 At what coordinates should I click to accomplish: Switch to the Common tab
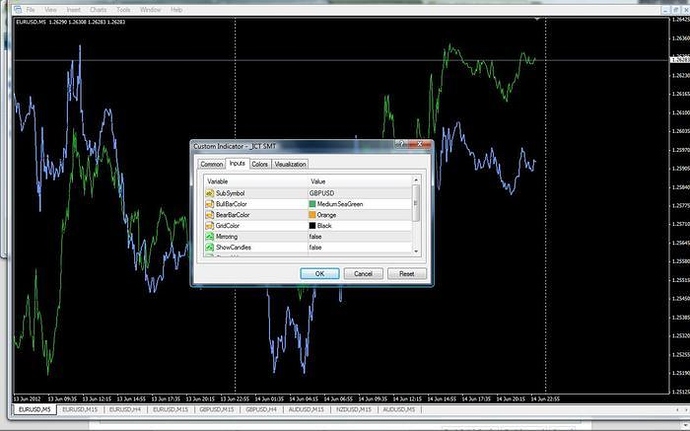(x=212, y=164)
